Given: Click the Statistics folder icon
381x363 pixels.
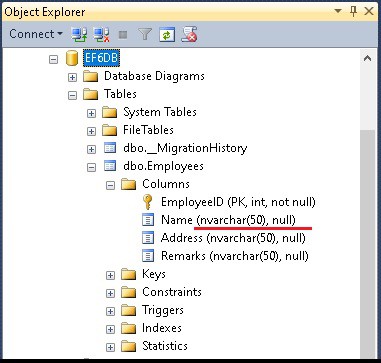Looking at the screenshot, I should click(x=128, y=346).
